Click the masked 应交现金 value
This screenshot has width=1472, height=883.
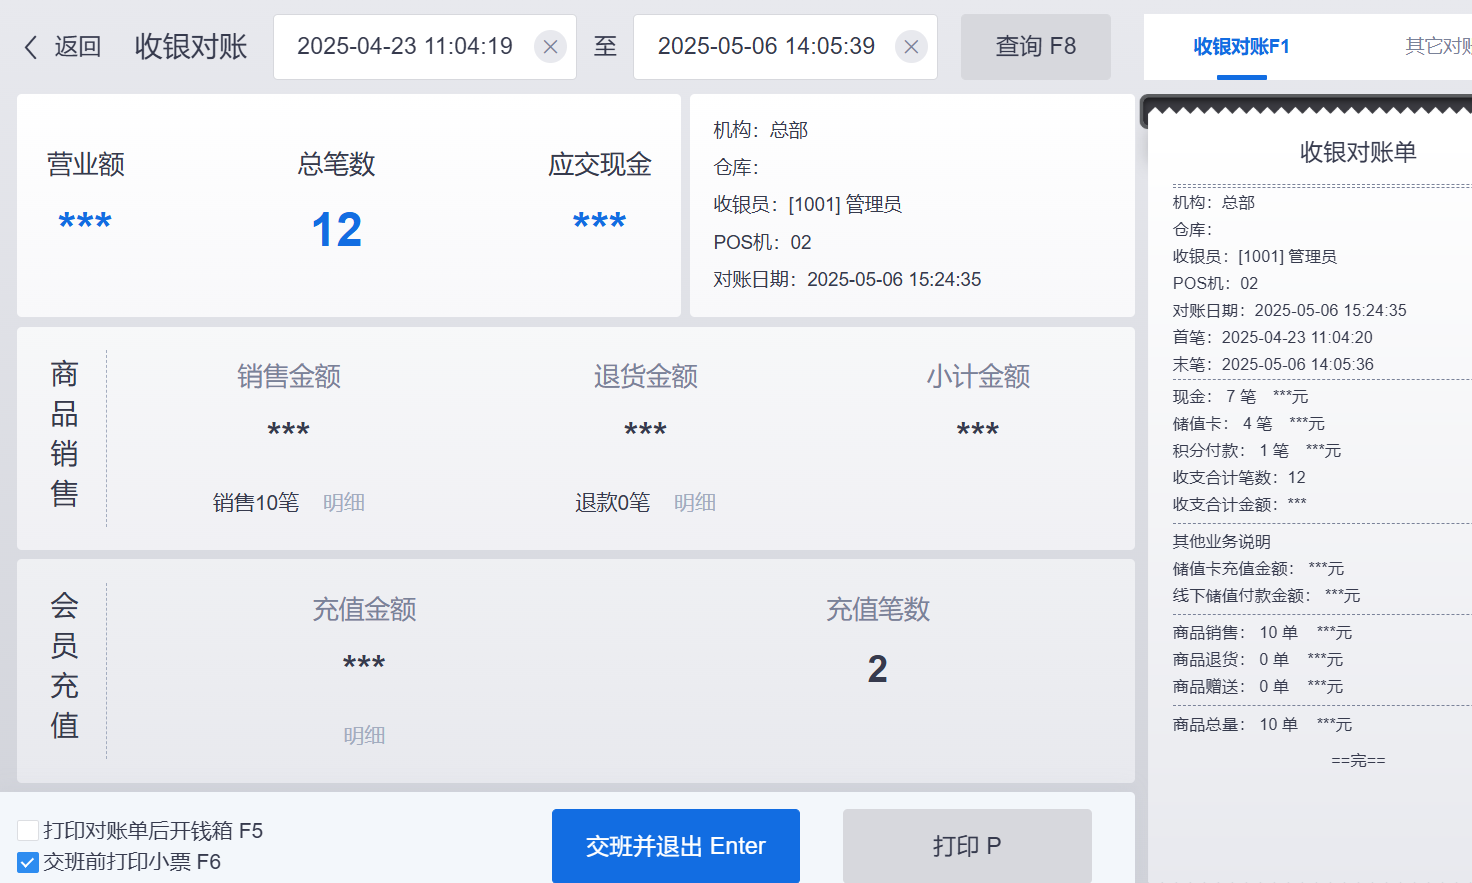(600, 221)
